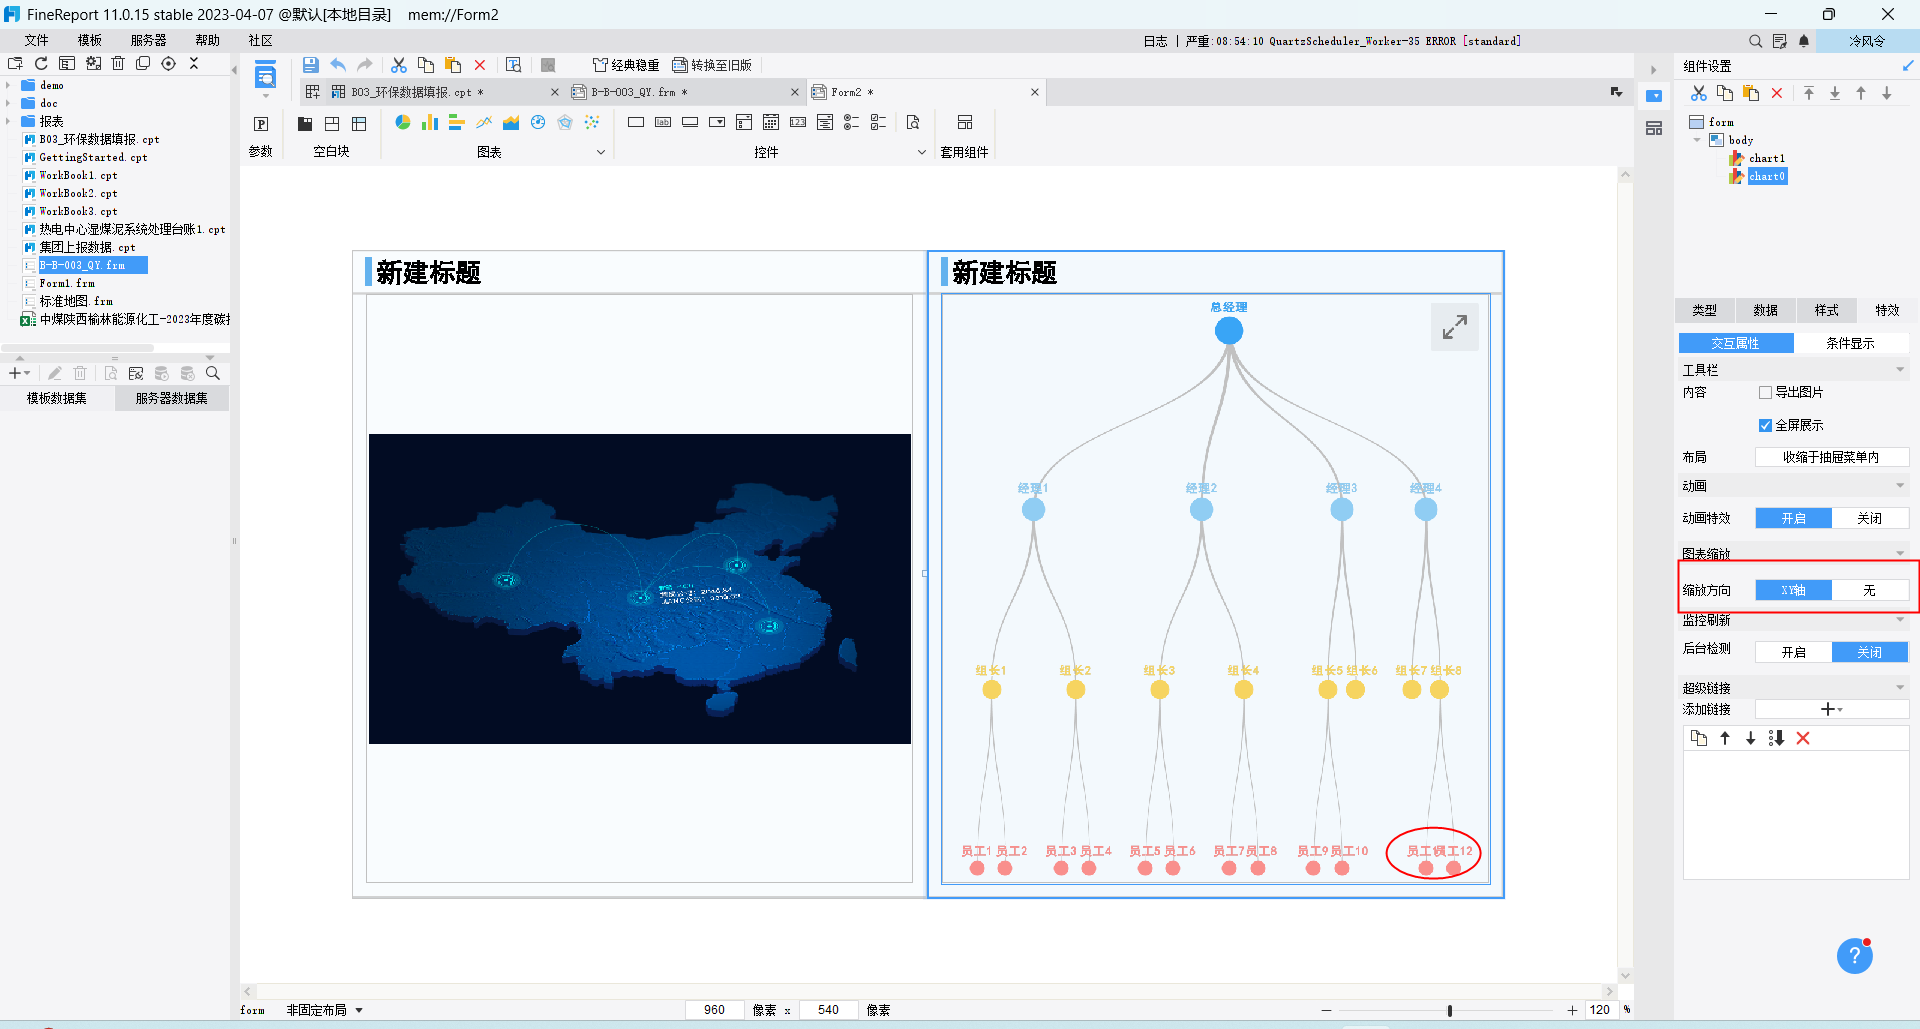Add a number input widget
Image resolution: width=1920 pixels, height=1029 pixels.
pos(798,122)
